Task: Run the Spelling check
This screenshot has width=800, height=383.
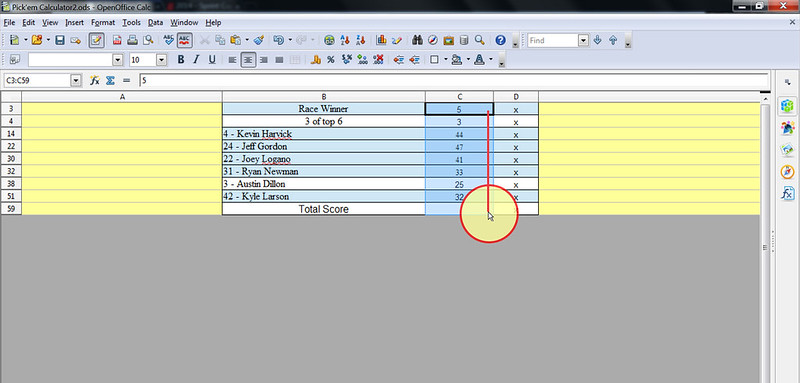Action: pyautogui.click(x=168, y=40)
